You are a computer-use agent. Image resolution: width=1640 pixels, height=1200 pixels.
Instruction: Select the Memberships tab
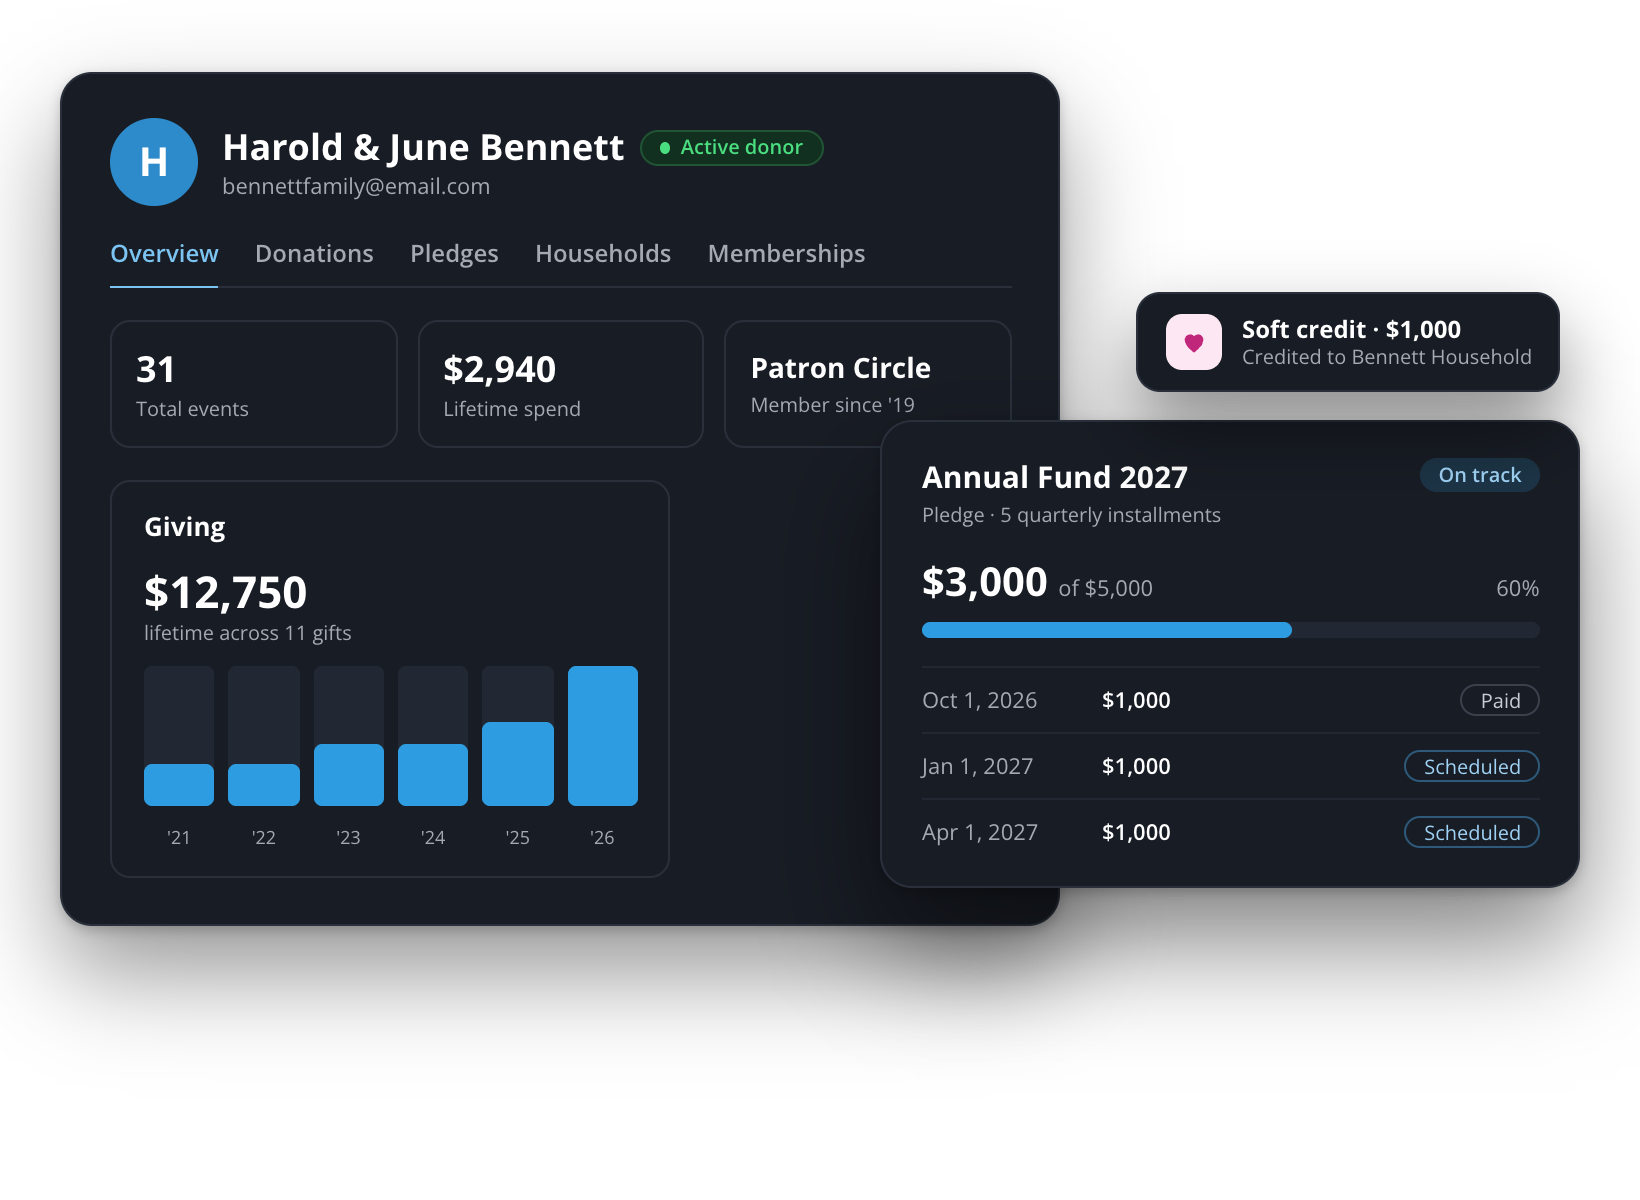[786, 254]
